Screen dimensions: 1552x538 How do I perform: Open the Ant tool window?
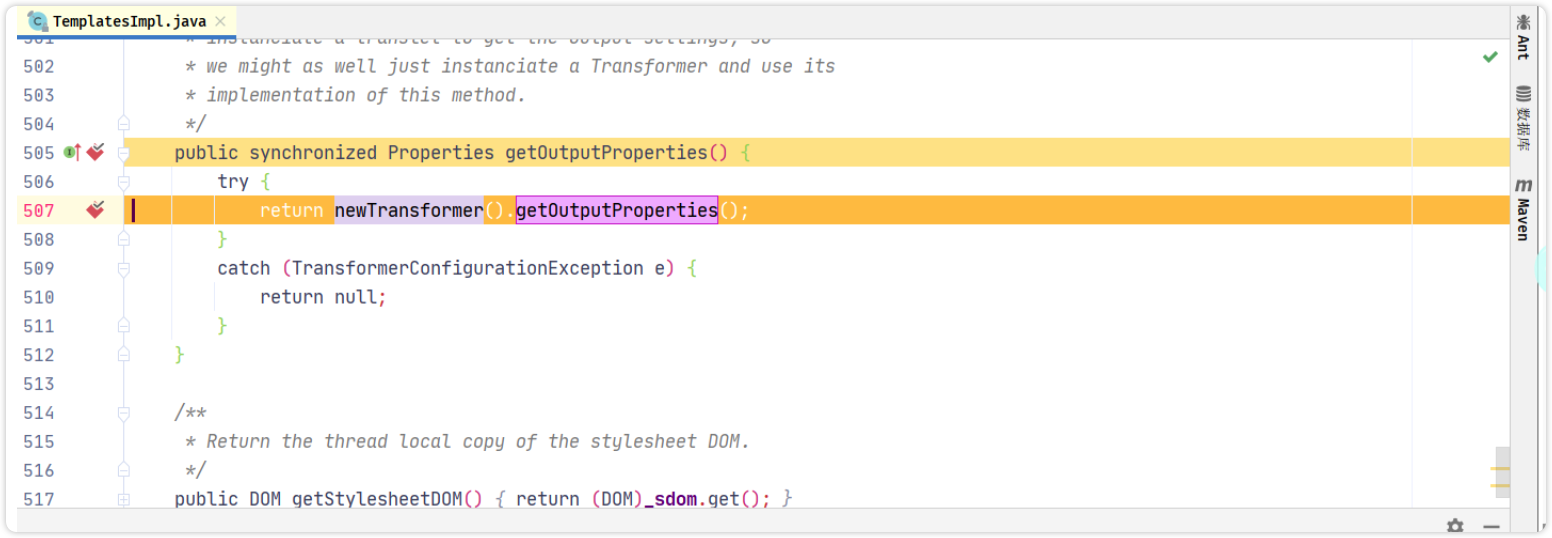pos(1523,38)
